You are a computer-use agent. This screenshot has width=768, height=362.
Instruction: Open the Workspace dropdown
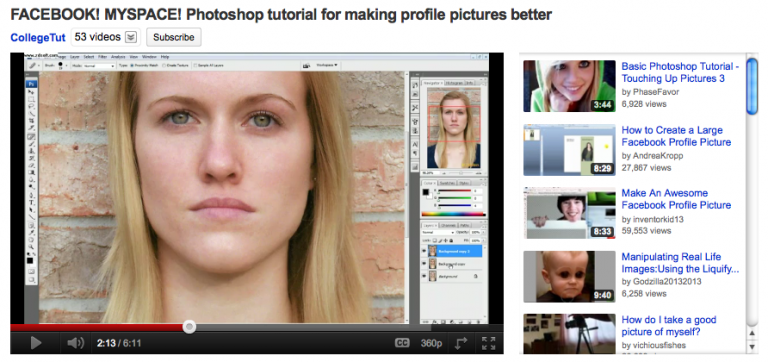pos(327,65)
